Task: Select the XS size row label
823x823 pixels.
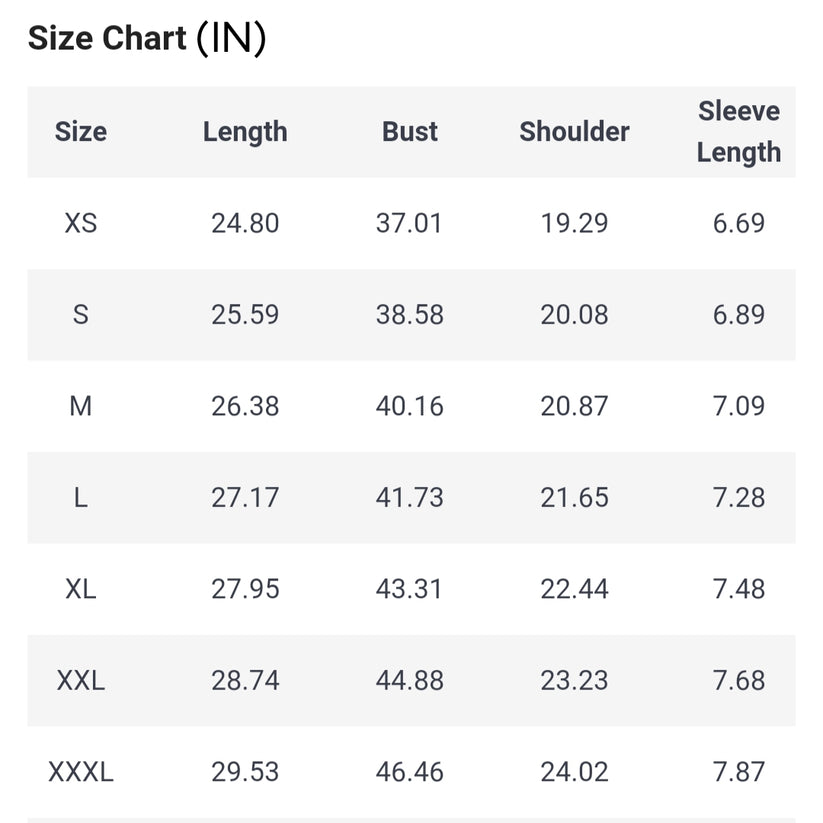Action: click(81, 223)
